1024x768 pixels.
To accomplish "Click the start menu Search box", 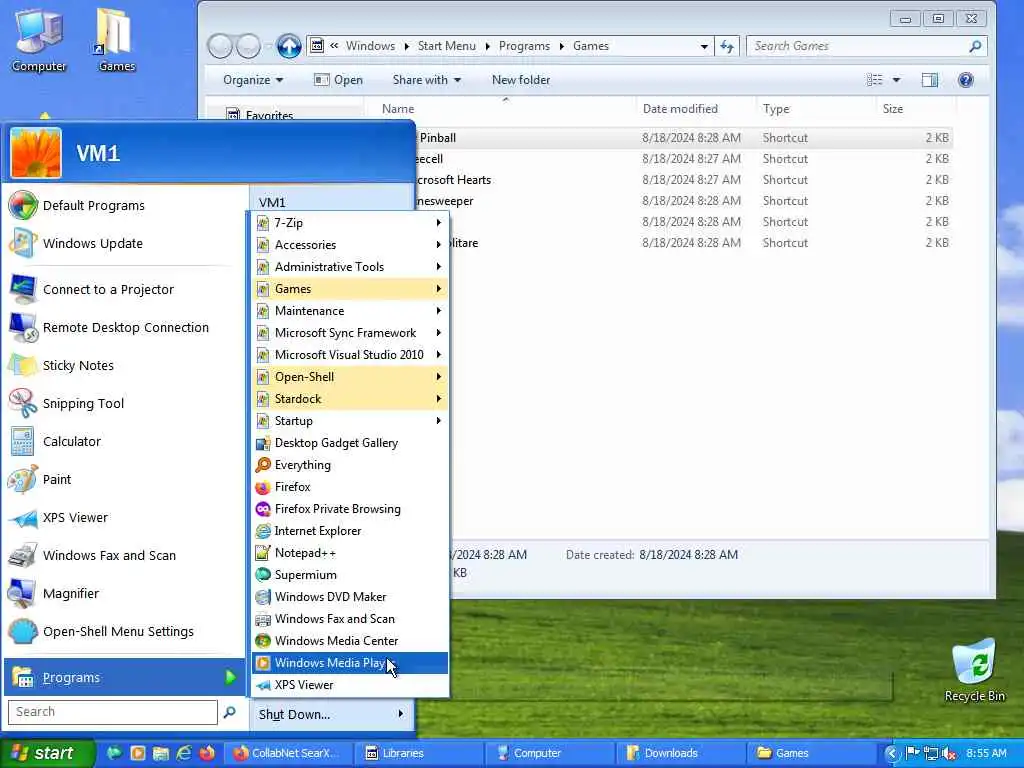I will (x=112, y=712).
